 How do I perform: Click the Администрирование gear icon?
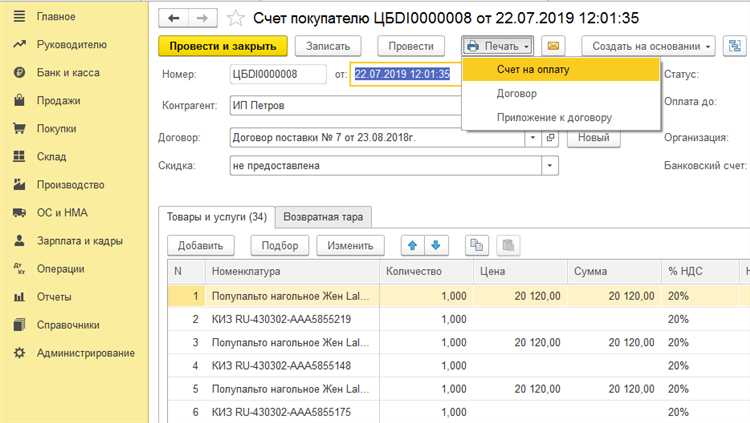tap(19, 353)
